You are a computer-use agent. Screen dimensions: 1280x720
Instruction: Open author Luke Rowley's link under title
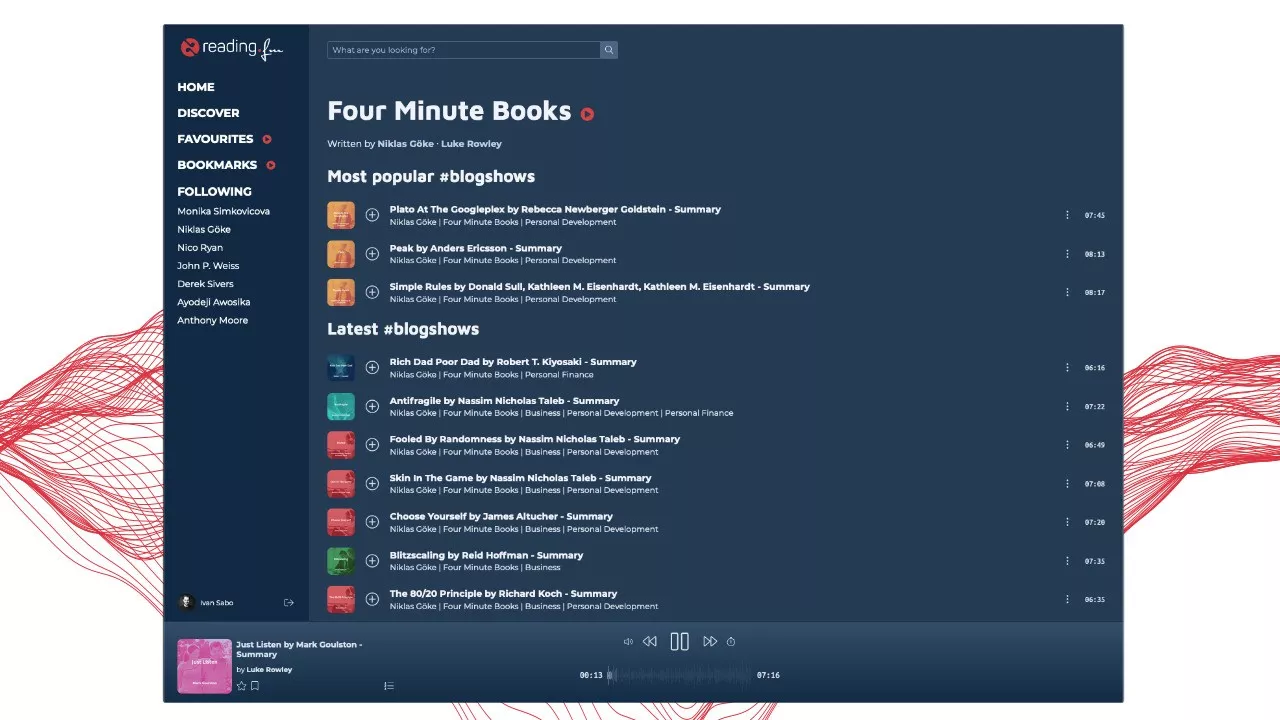click(471, 144)
